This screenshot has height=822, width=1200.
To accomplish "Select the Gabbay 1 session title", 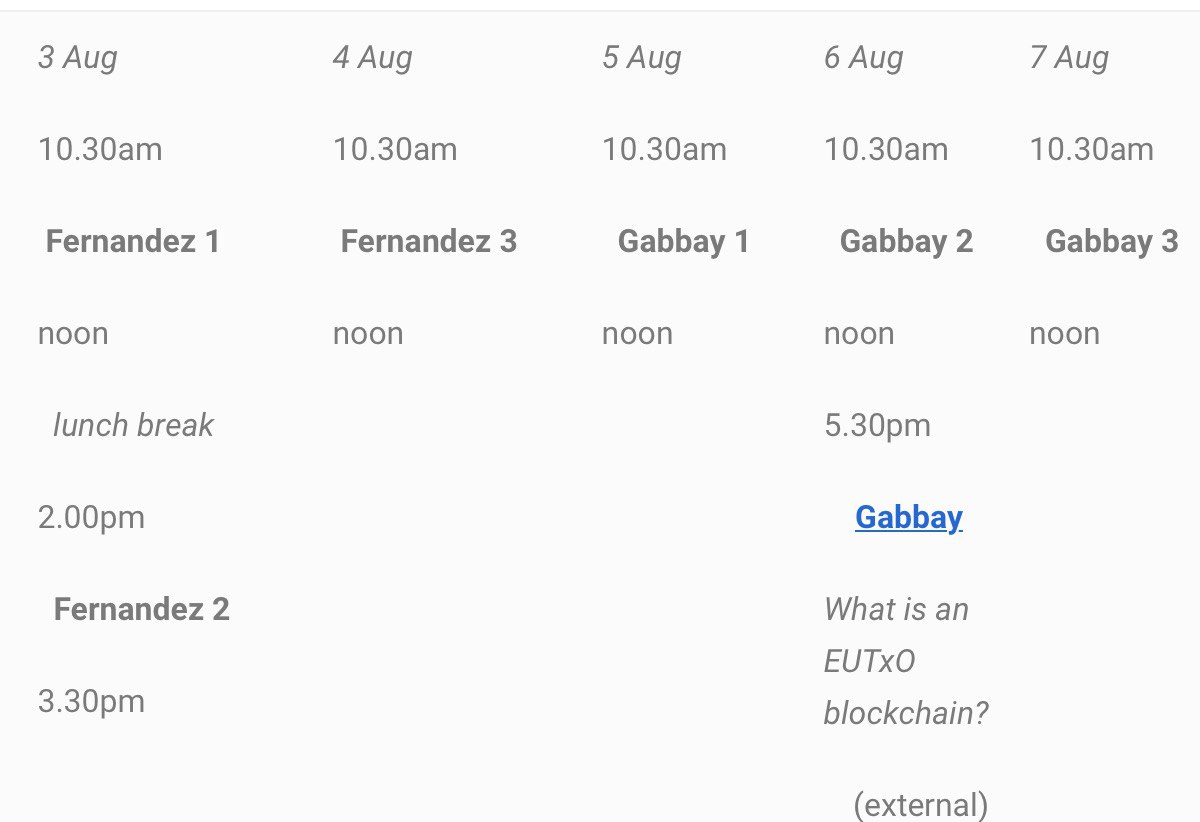I will tap(684, 241).
